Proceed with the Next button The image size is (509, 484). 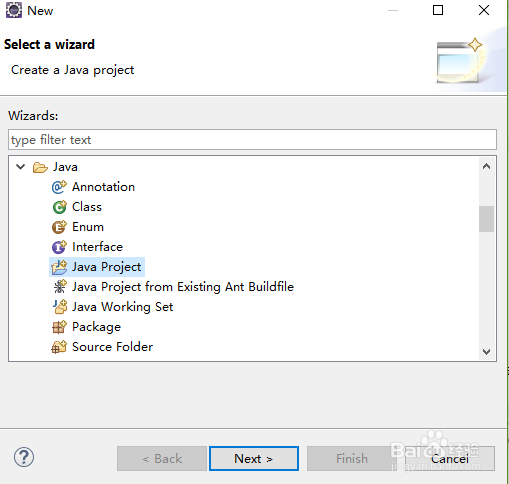pyautogui.click(x=254, y=459)
